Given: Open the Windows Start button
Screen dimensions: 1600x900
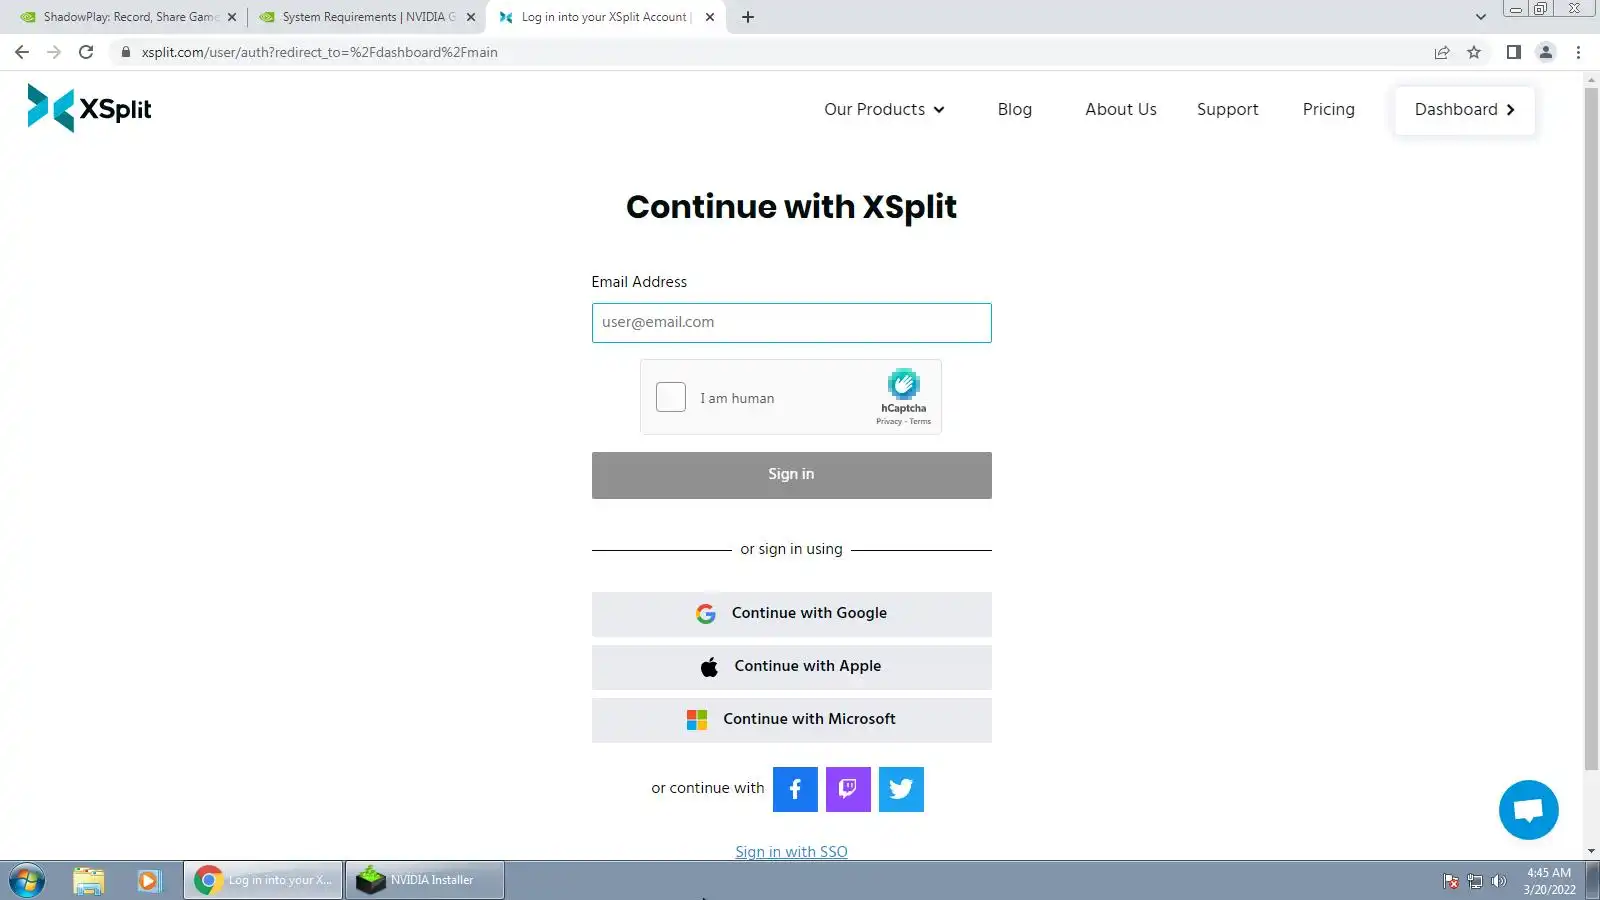Looking at the screenshot, I should coord(27,880).
